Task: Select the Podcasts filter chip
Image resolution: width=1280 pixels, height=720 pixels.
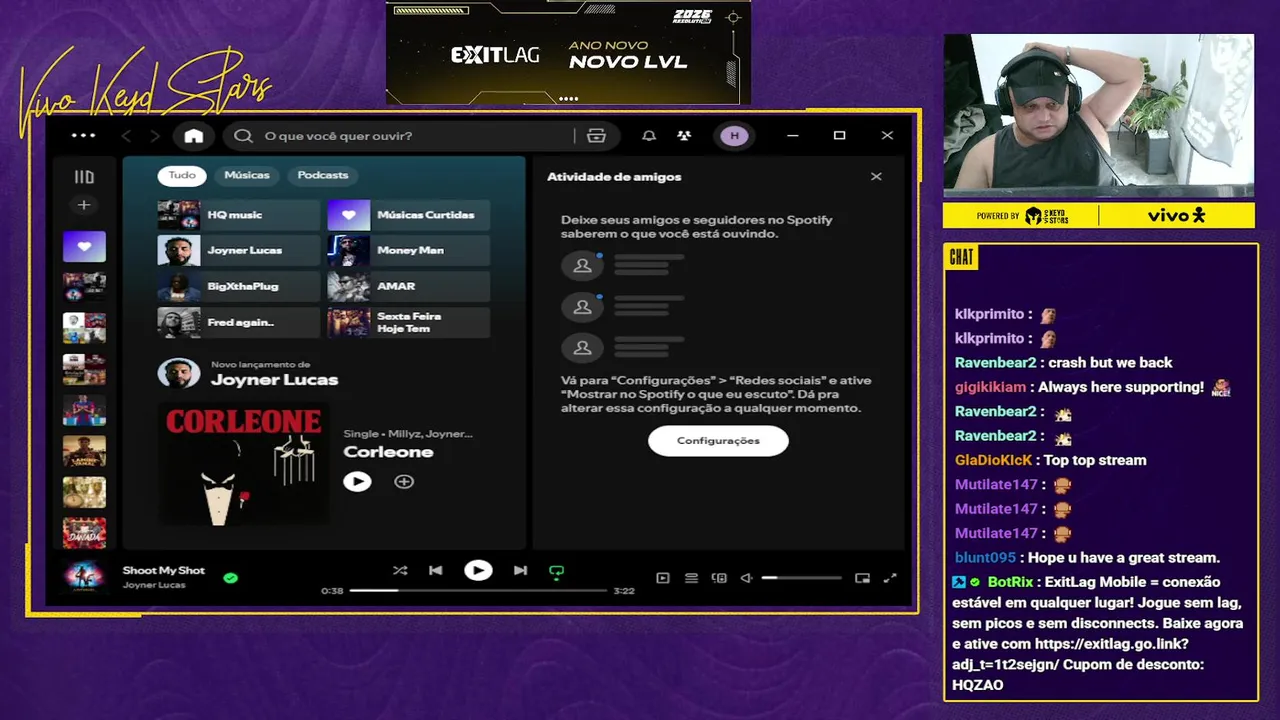Action: pyautogui.click(x=323, y=175)
